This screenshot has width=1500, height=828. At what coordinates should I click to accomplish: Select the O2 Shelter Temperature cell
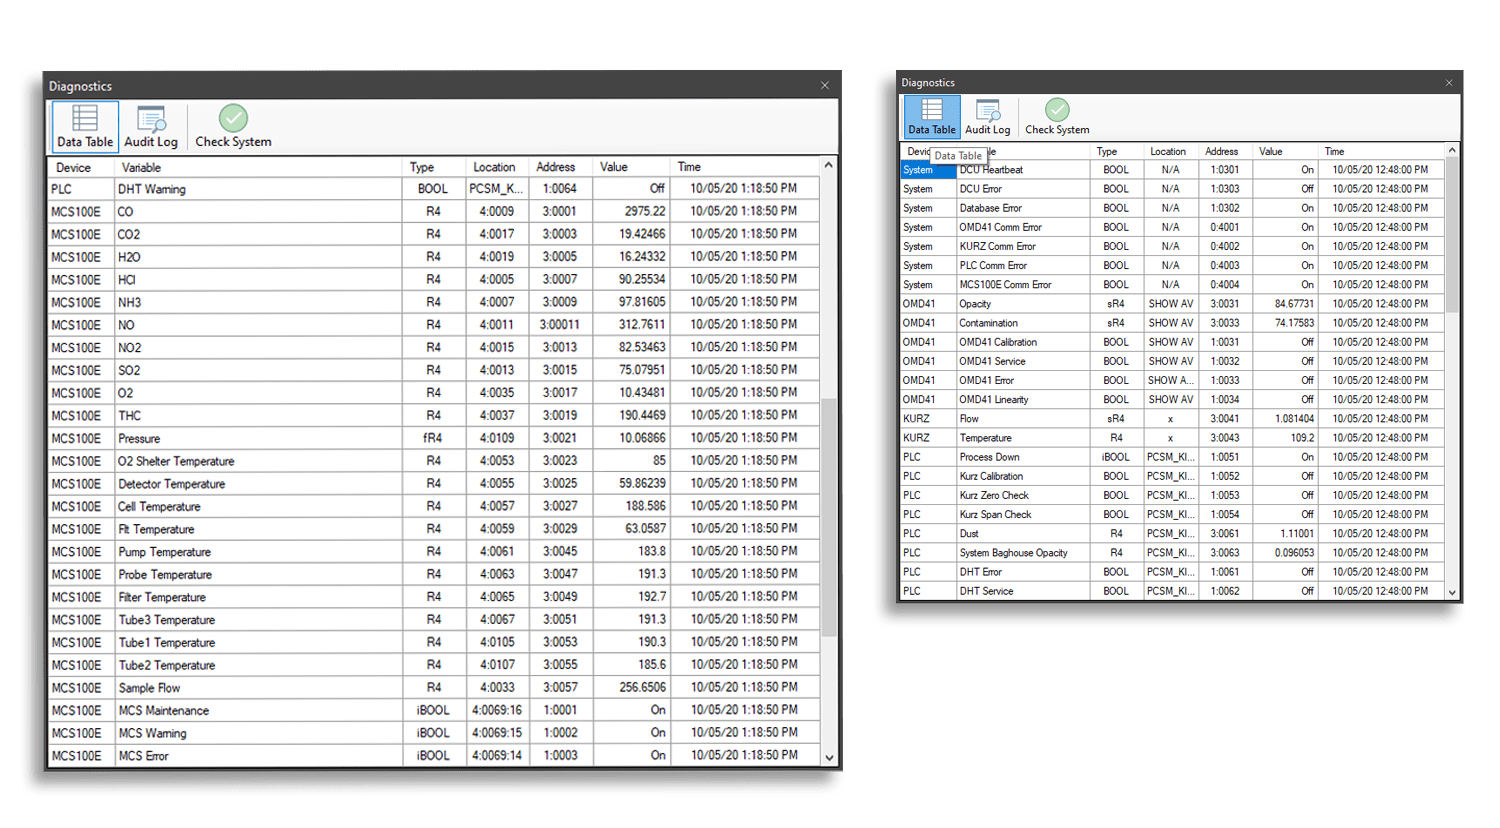(258, 461)
